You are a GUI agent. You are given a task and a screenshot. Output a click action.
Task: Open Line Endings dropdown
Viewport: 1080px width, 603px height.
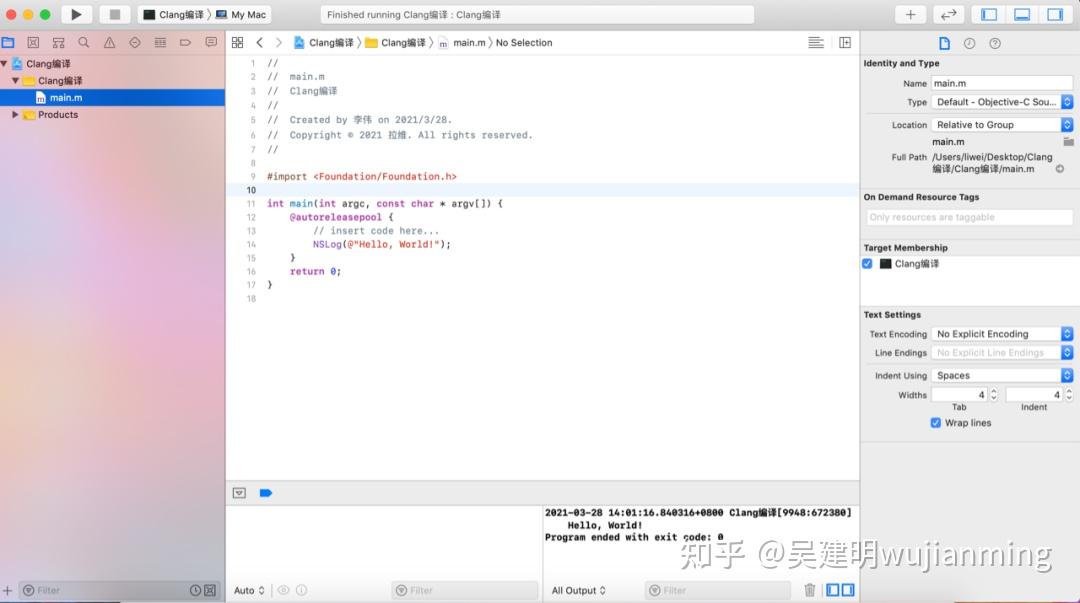point(1002,353)
